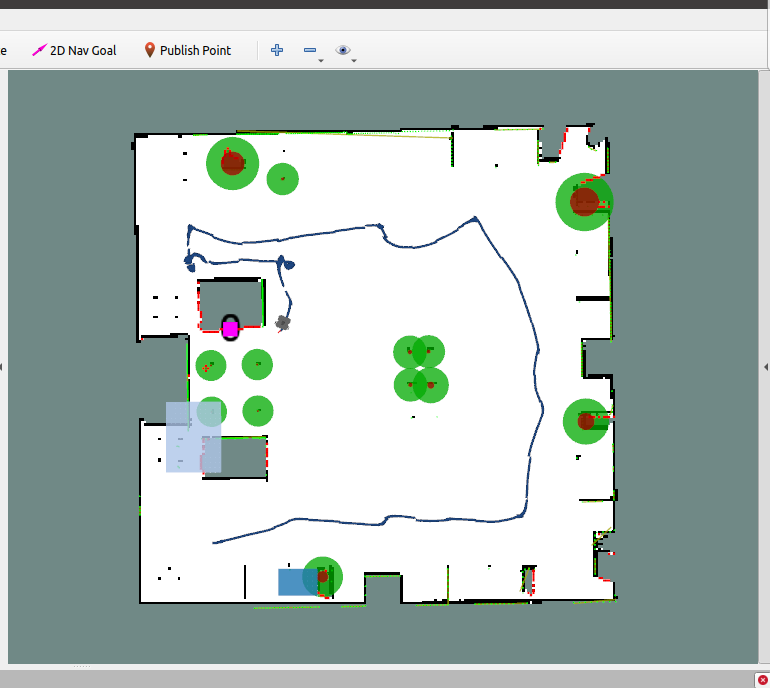Click the large green circle at top-left
The height and width of the screenshot is (688, 770).
232,164
